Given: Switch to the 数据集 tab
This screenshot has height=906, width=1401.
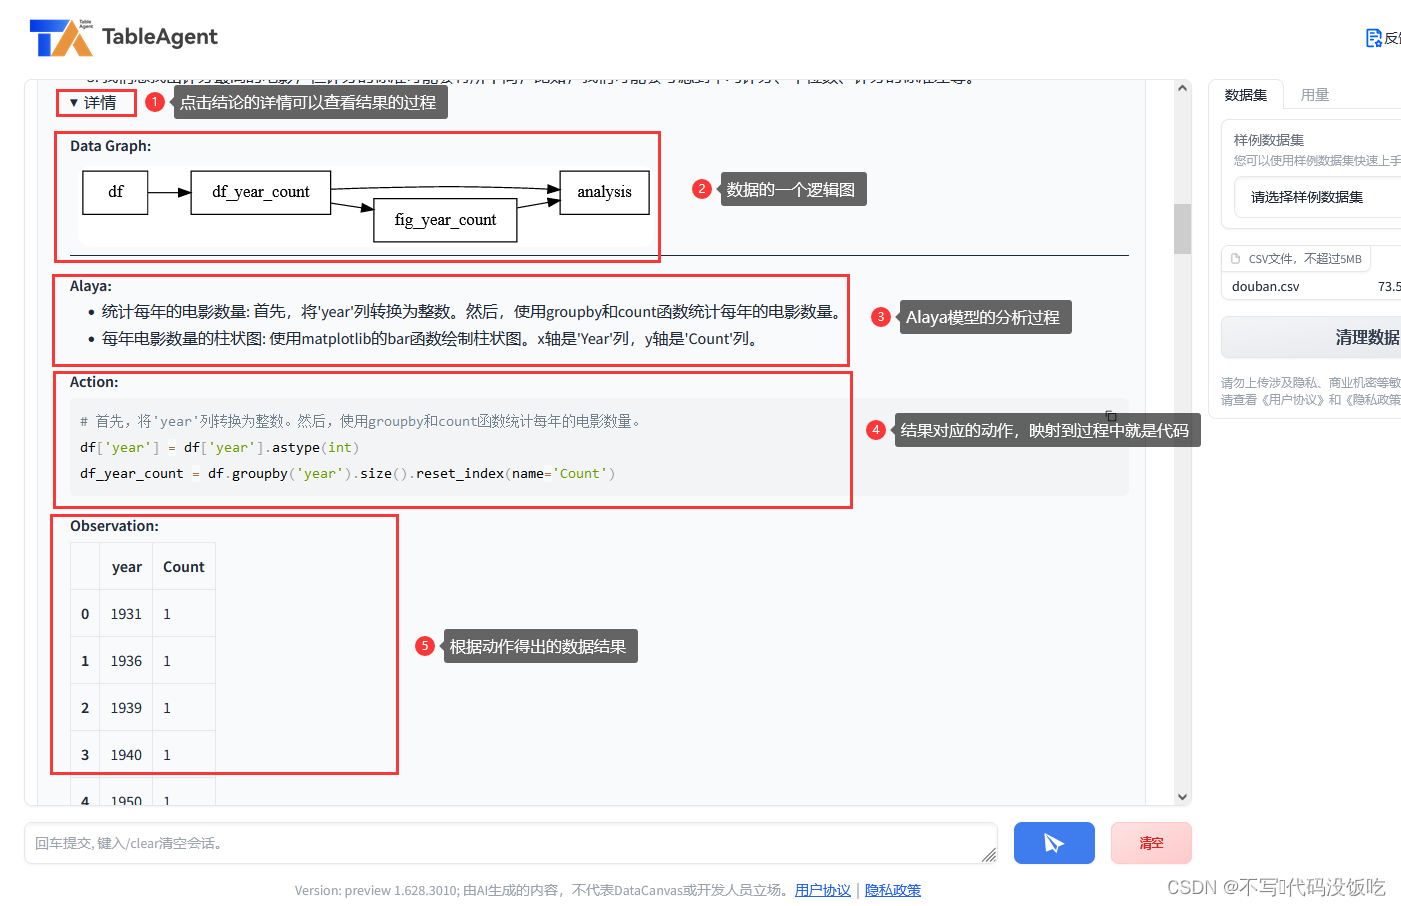Looking at the screenshot, I should [x=1246, y=95].
